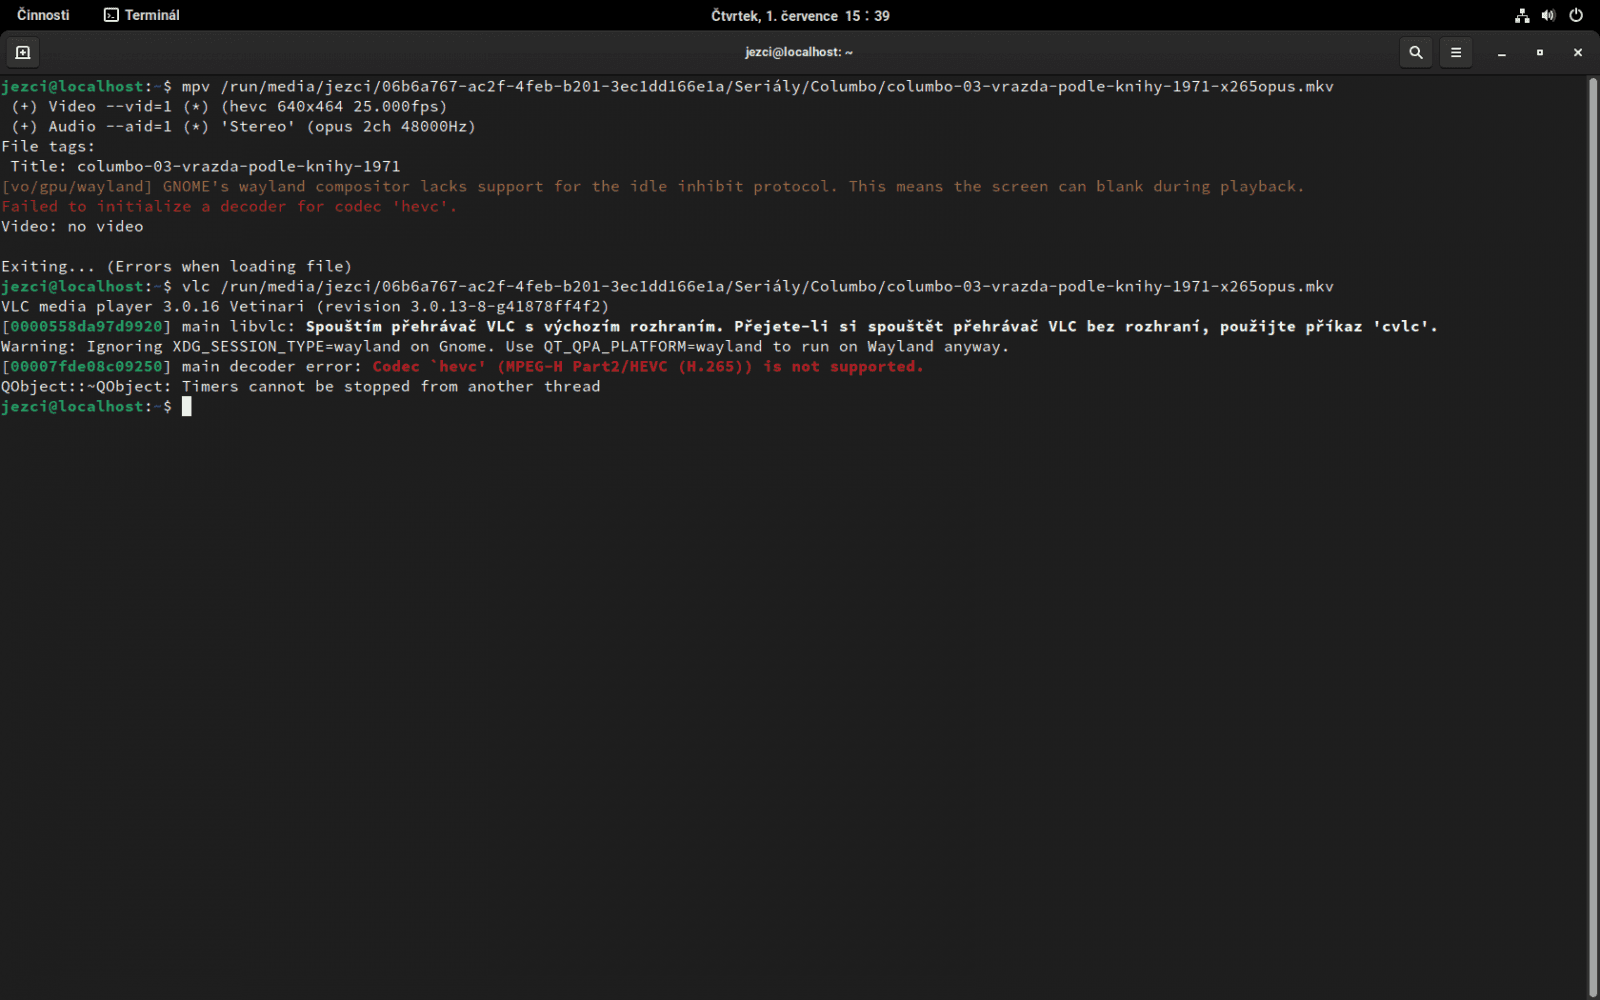Click the terminal cursor block at the prompt
This screenshot has width=1600, height=1000.
186,406
